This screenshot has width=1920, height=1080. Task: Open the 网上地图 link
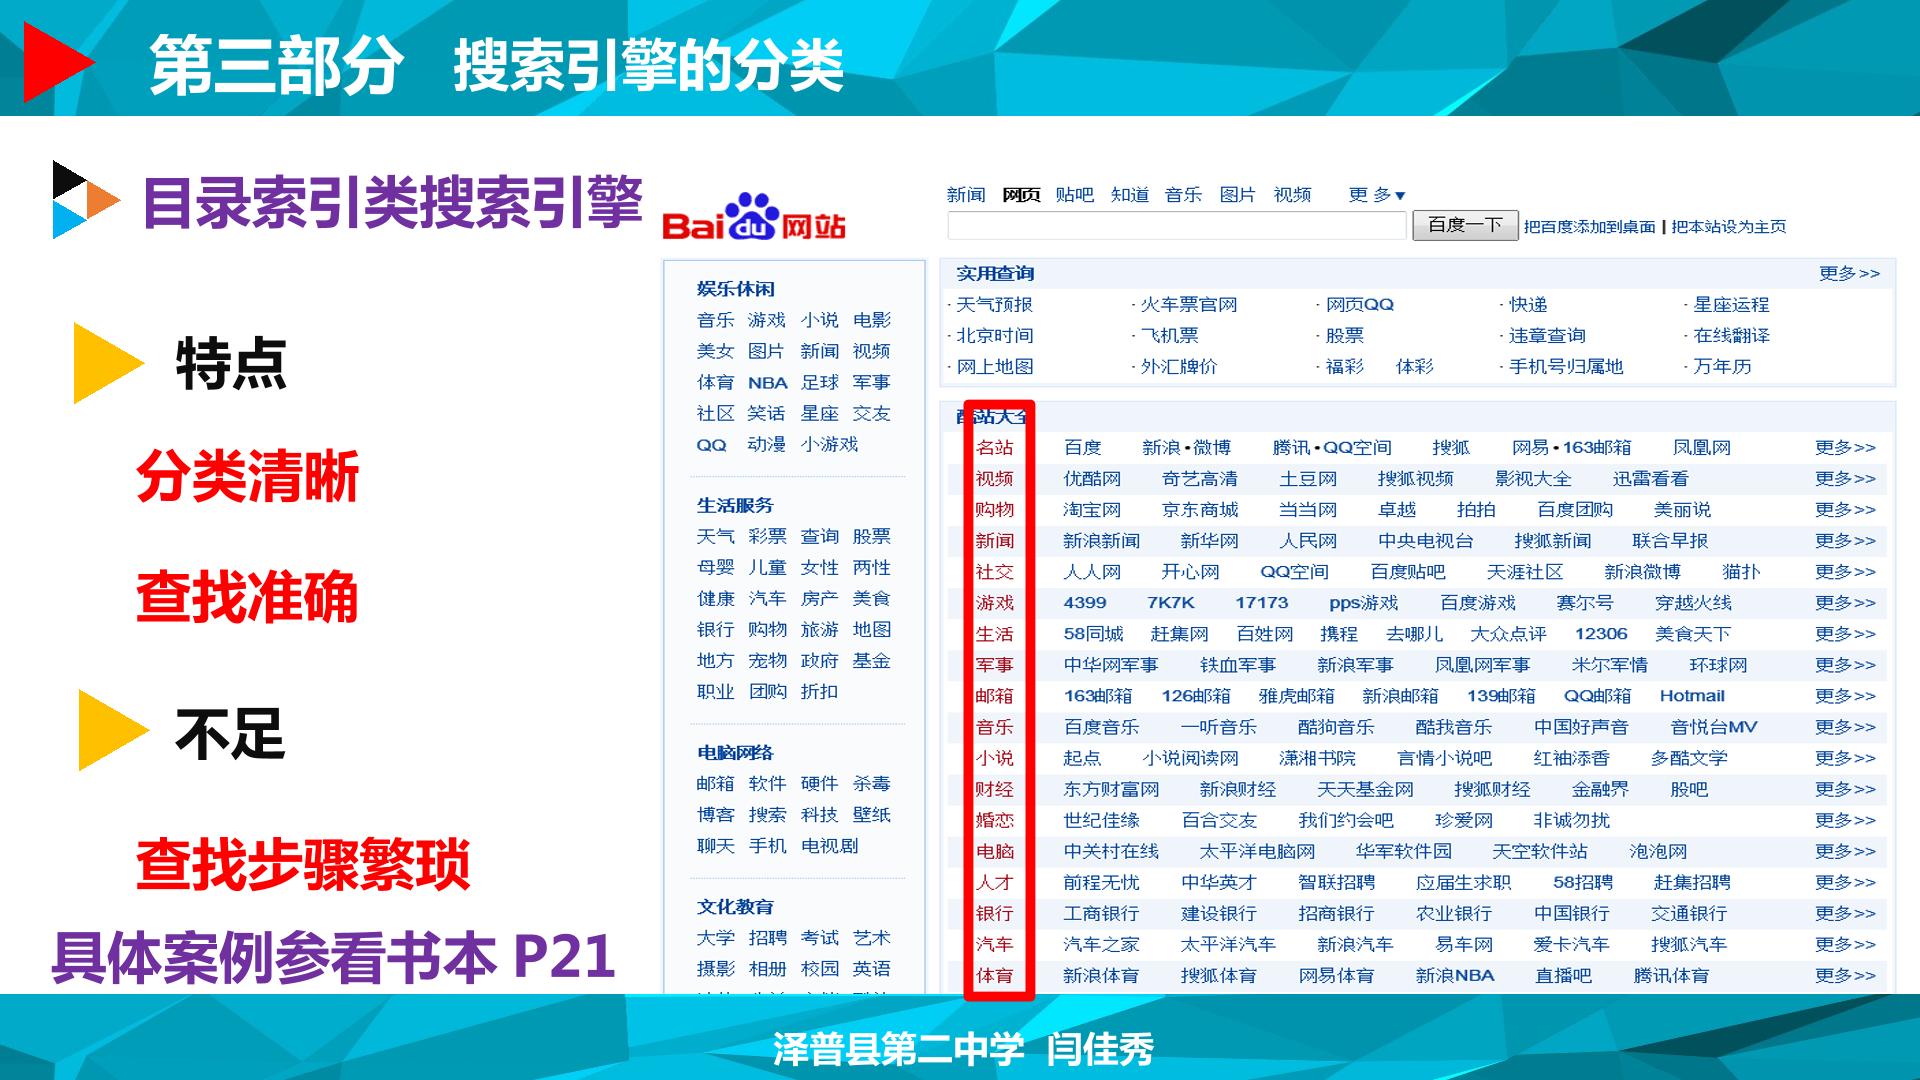[995, 367]
